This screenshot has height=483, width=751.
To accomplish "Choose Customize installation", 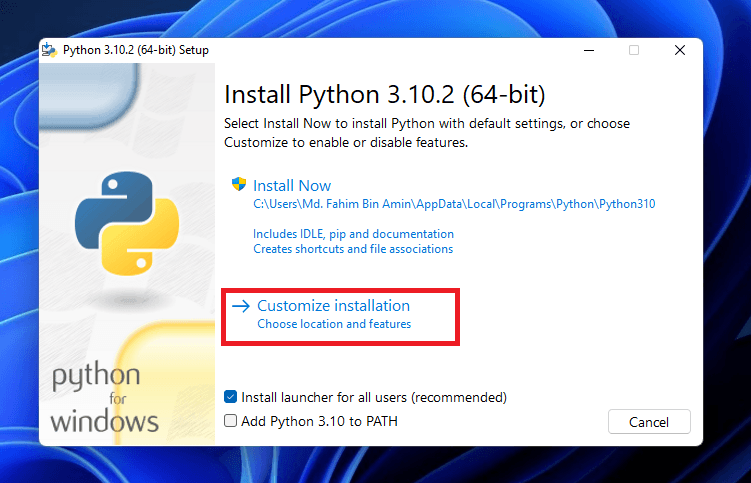I will 333,306.
